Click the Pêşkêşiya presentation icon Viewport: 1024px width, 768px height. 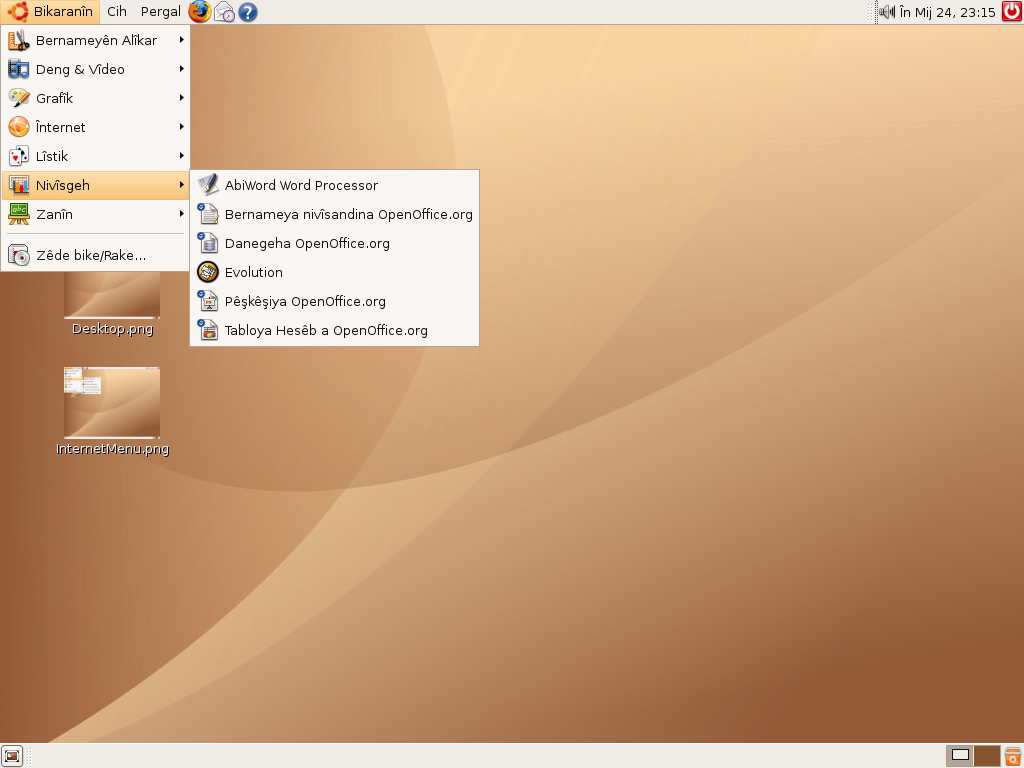[208, 301]
